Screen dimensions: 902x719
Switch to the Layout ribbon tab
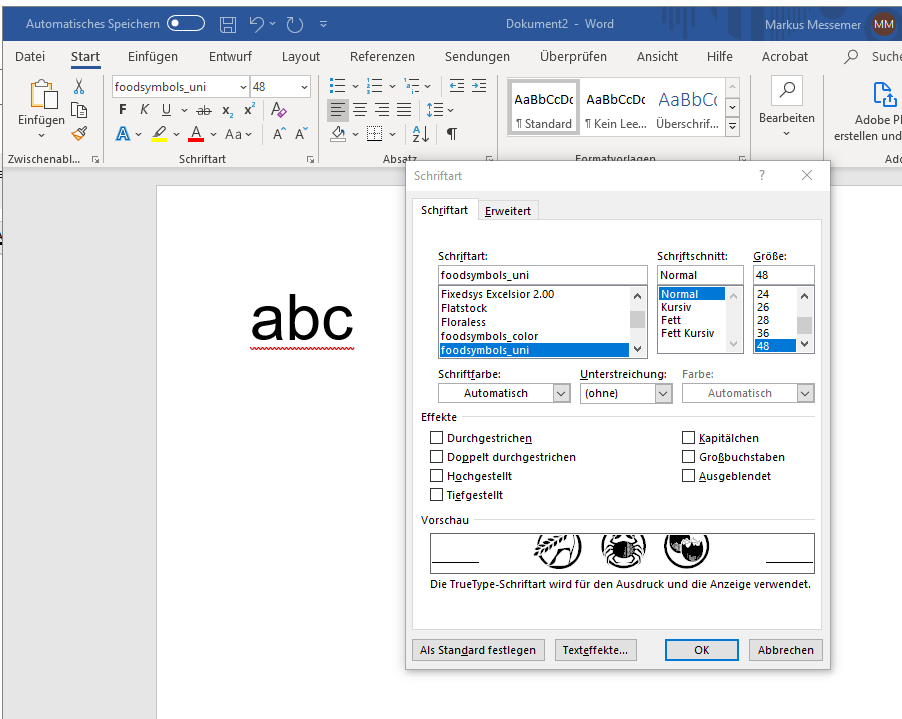click(x=300, y=56)
